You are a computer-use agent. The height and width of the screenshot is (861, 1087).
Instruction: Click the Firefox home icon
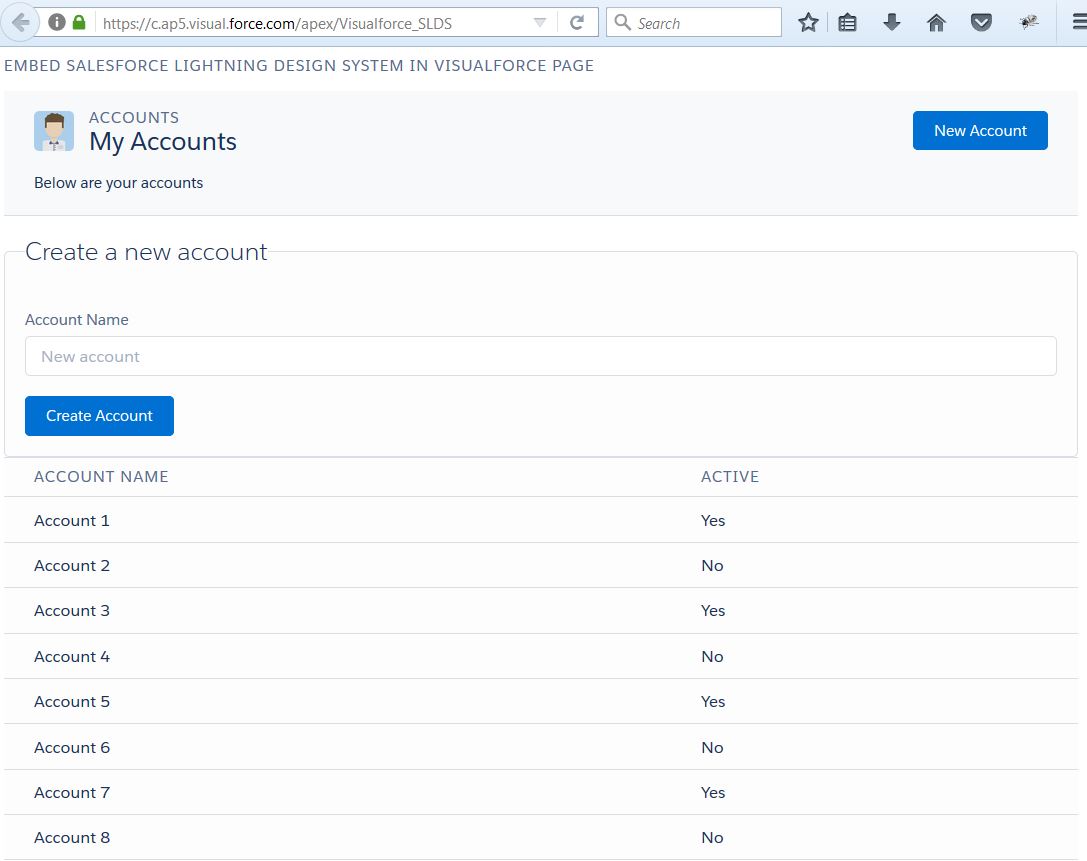pyautogui.click(x=936, y=21)
